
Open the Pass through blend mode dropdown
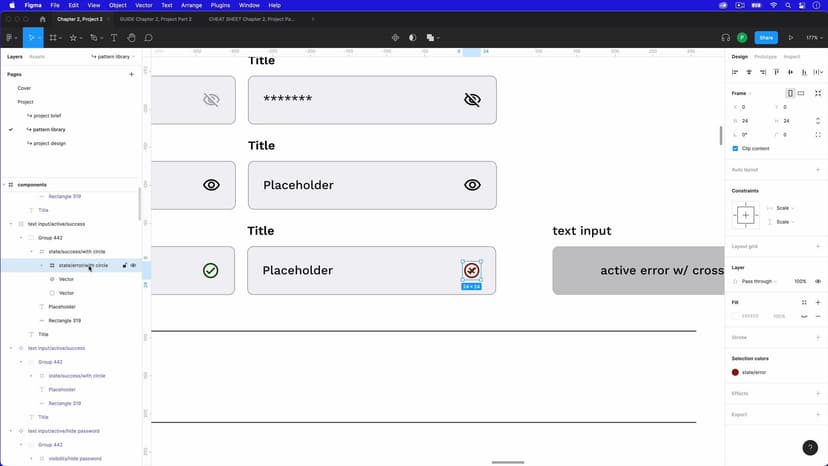(x=758, y=282)
